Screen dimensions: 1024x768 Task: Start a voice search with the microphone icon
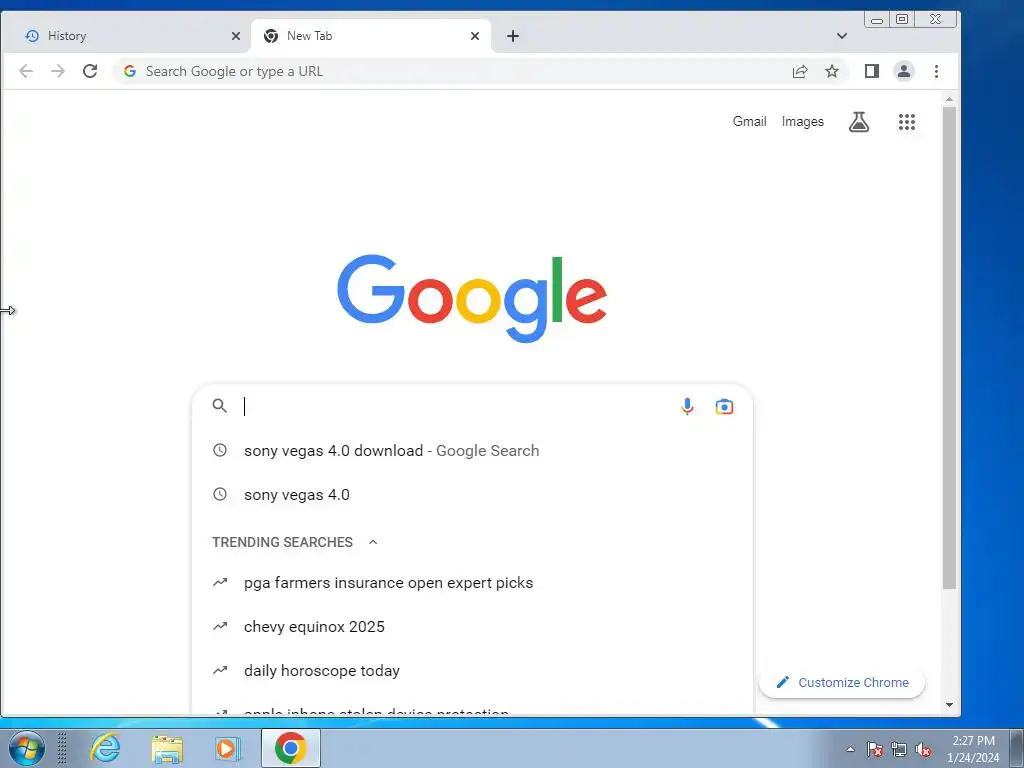click(x=687, y=406)
